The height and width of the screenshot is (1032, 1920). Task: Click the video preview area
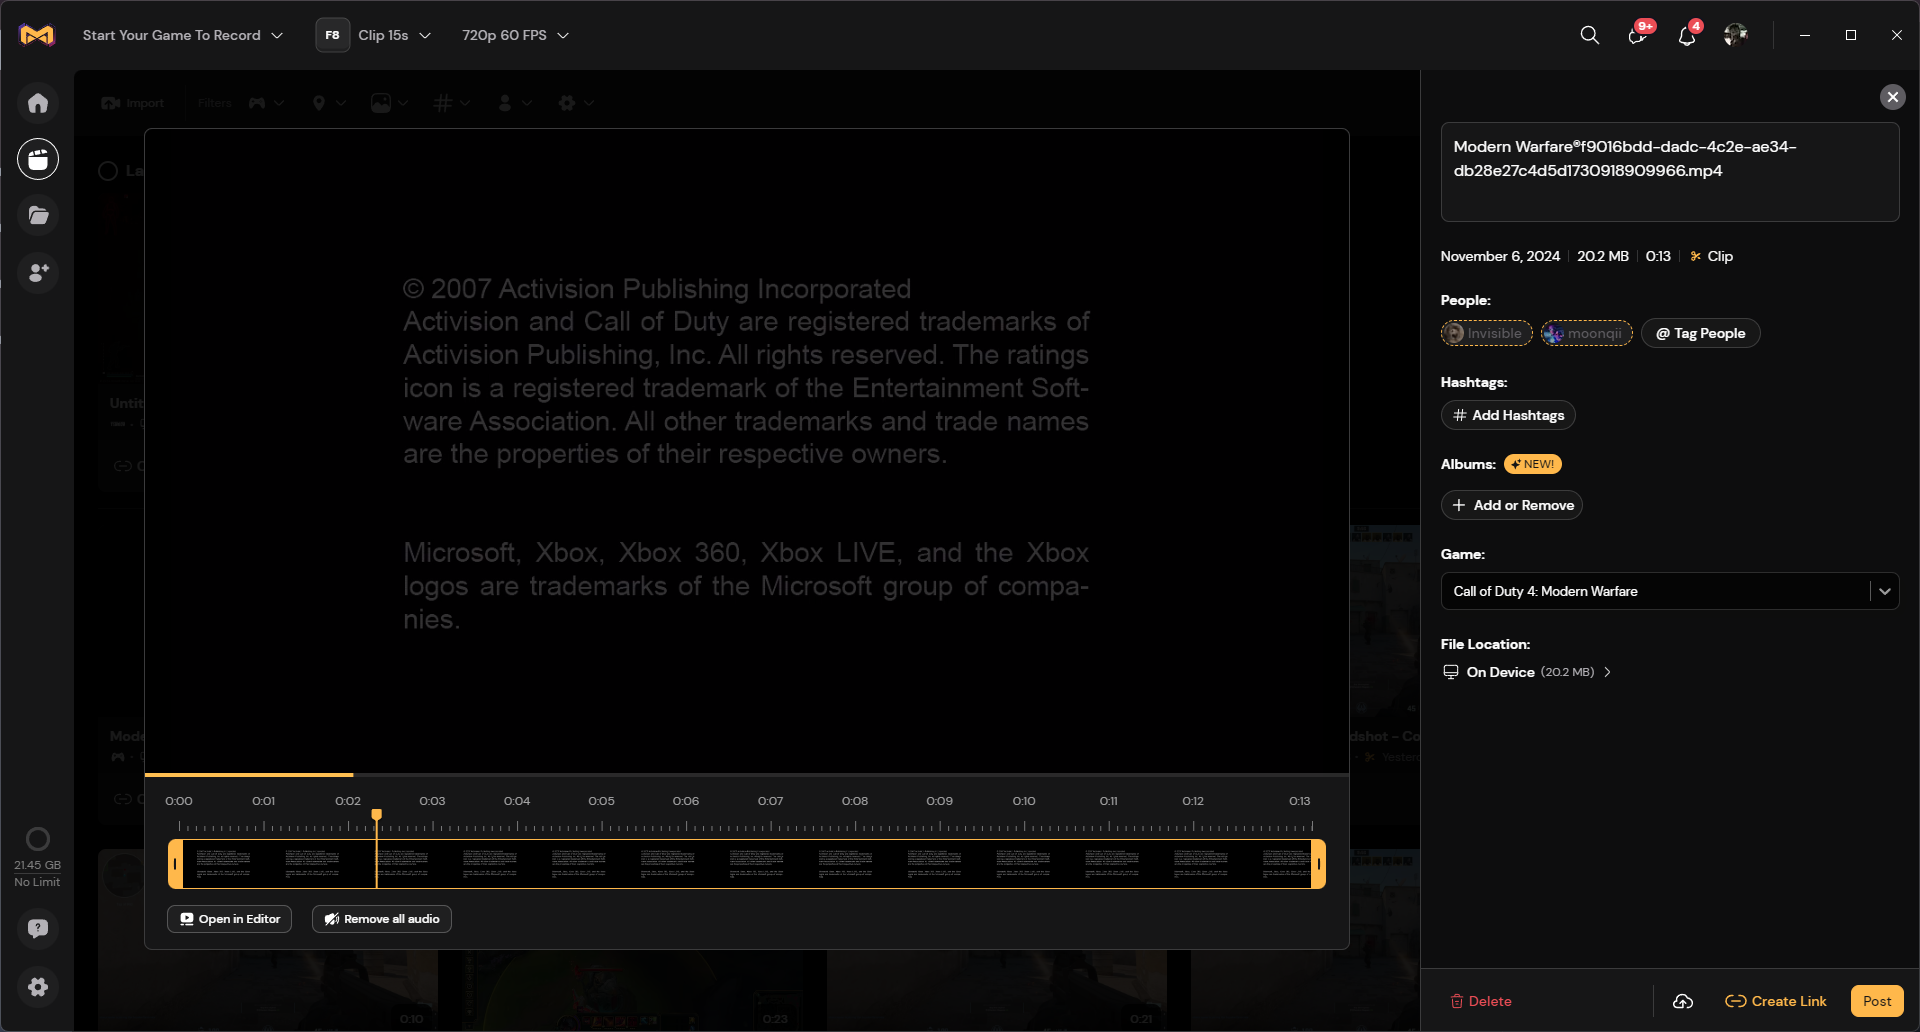[747, 450]
